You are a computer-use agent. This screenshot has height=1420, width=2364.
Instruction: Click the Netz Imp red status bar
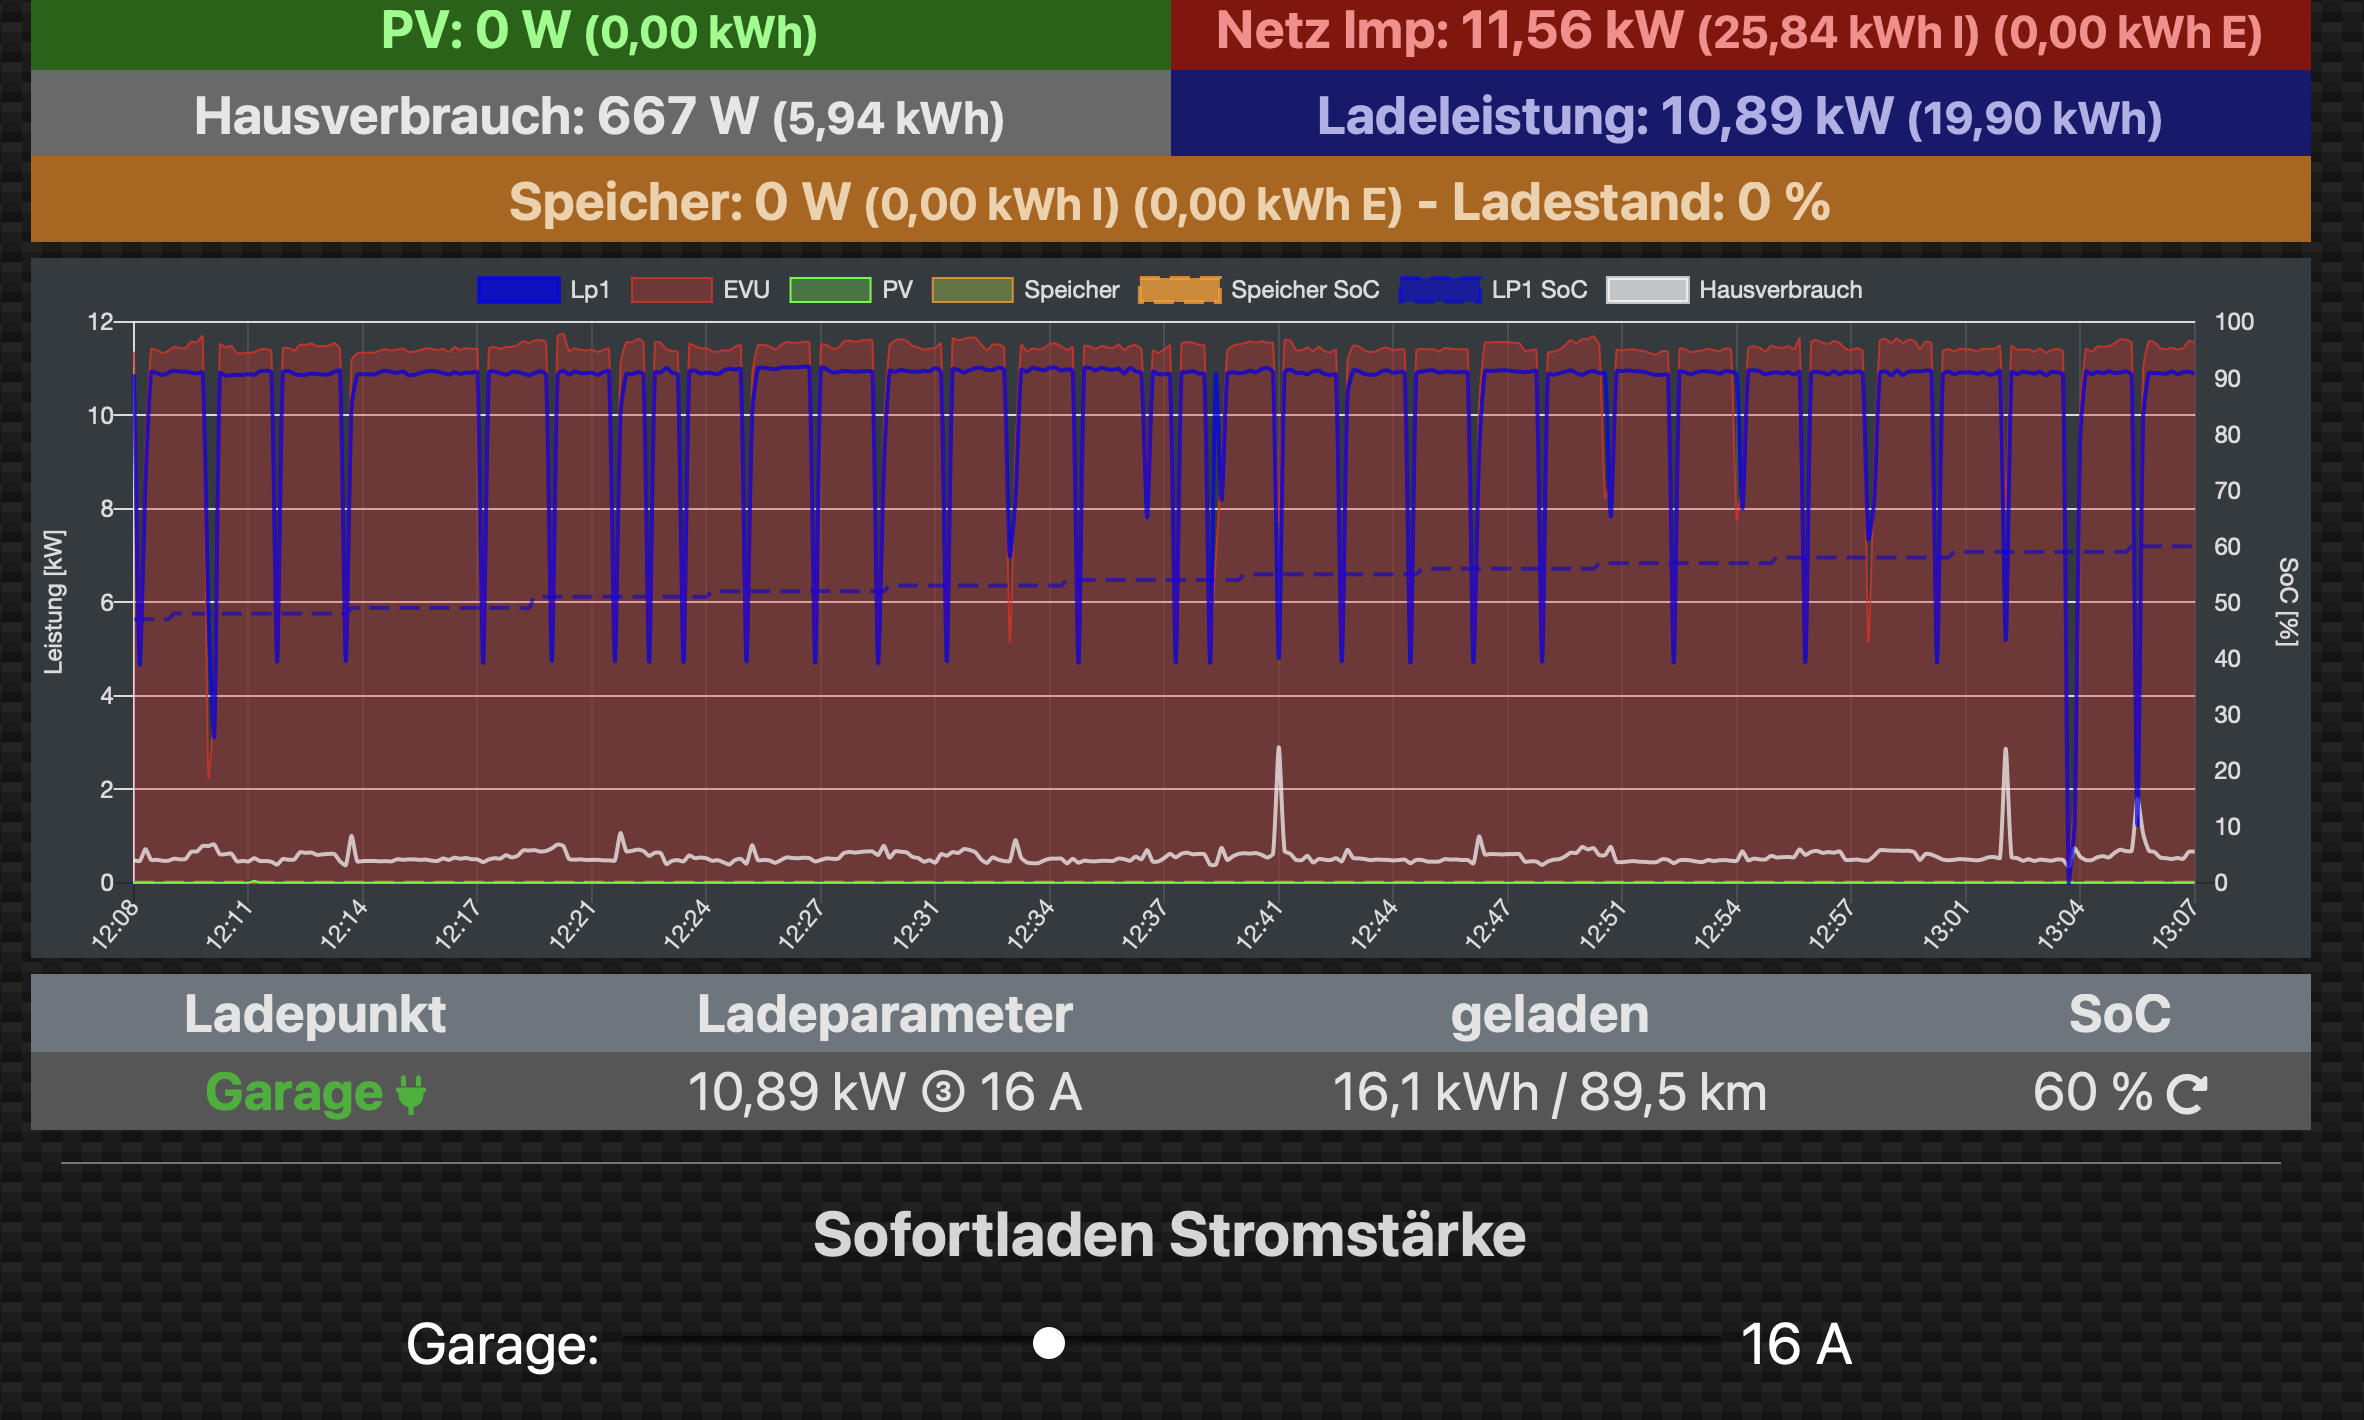tap(1739, 33)
